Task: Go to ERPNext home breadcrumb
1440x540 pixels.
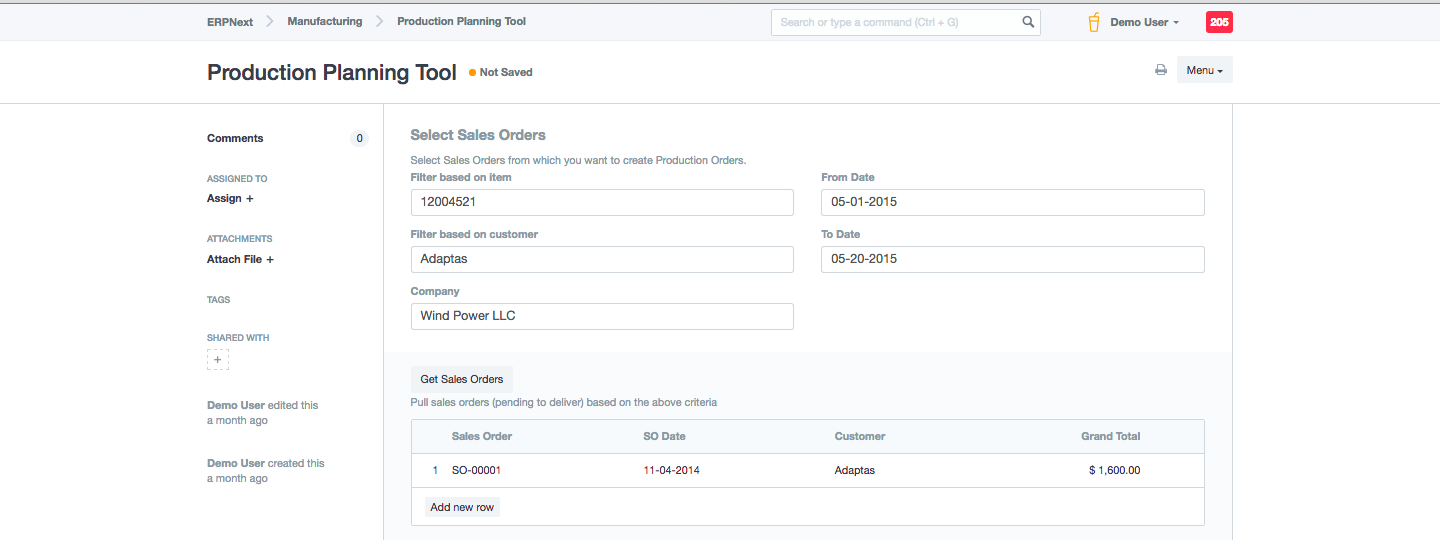Action: (x=230, y=21)
